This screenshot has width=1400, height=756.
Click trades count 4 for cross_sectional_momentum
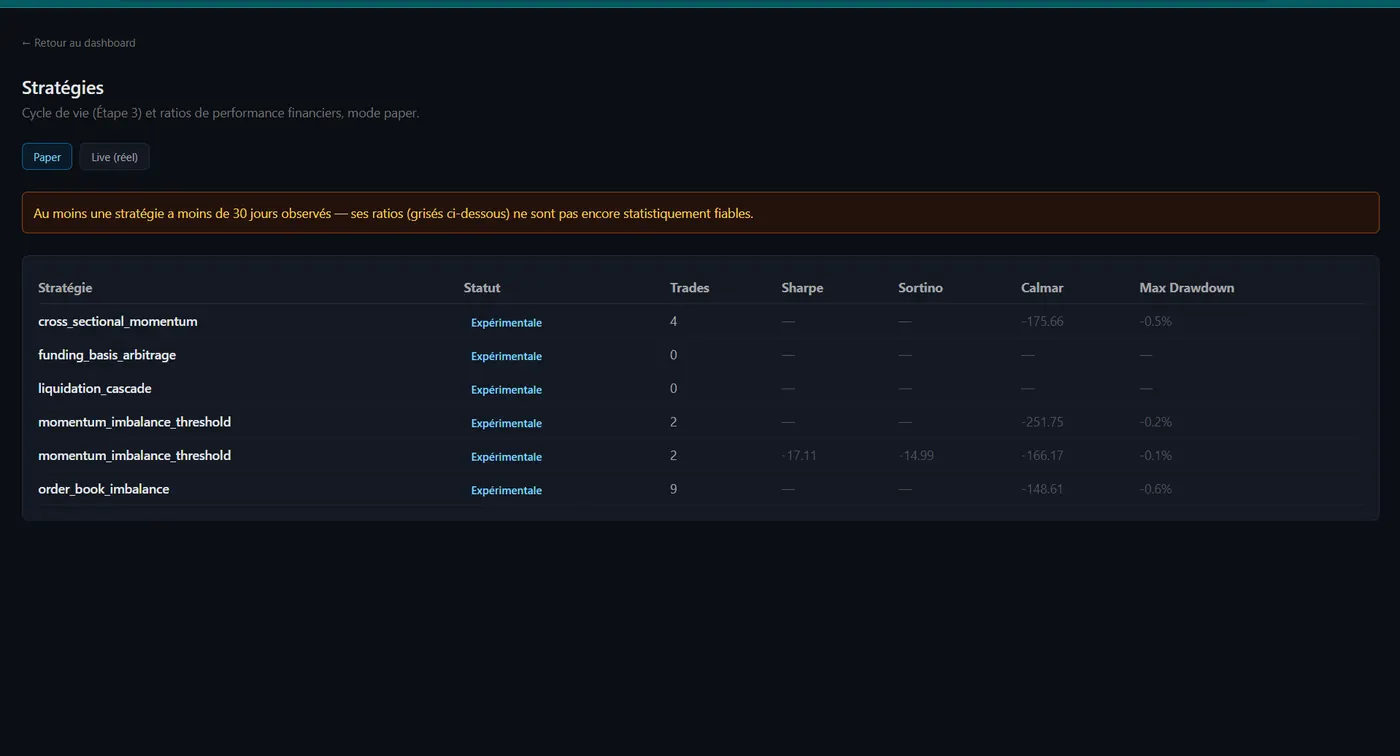(x=674, y=322)
